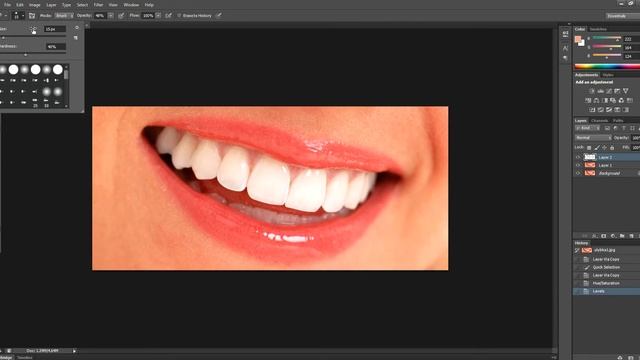Lock layer position icon
Image resolution: width=640 pixels, height=360 pixels.
[x=604, y=148]
